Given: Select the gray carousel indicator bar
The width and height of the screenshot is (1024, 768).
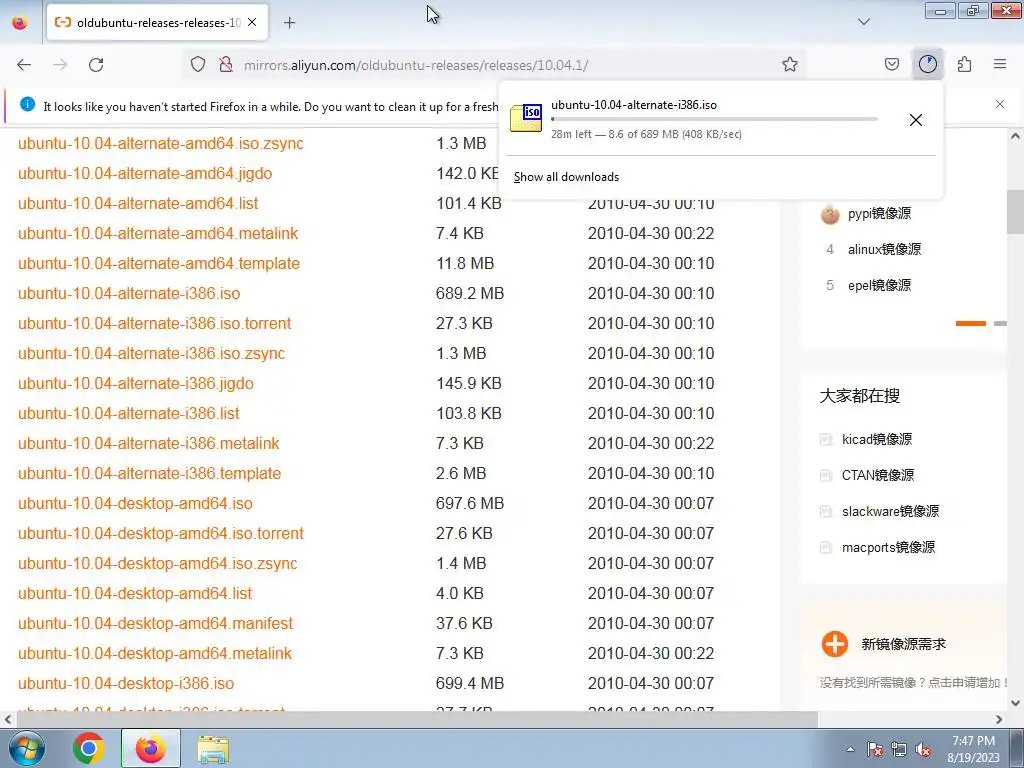Looking at the screenshot, I should point(1000,323).
